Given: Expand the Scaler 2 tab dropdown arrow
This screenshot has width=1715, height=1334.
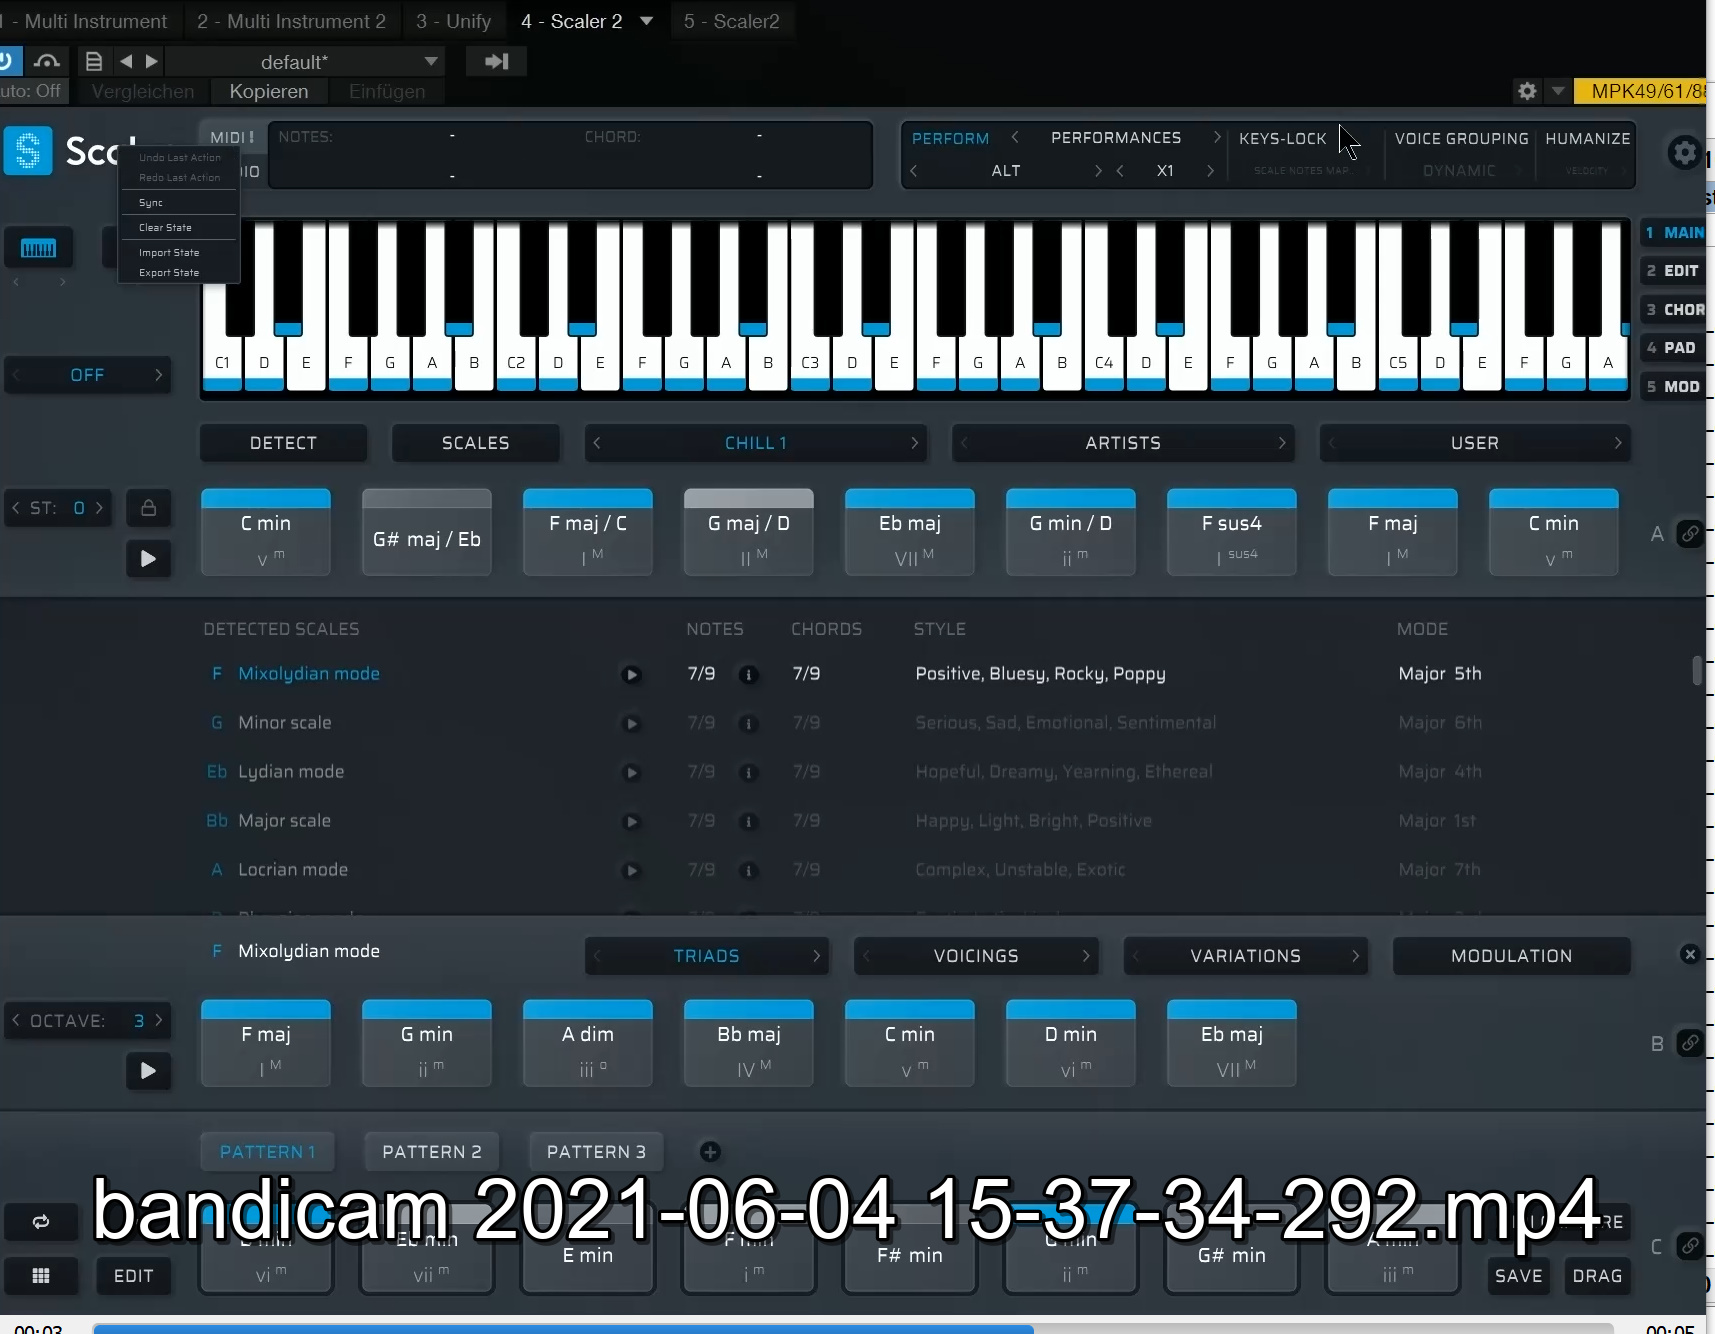Looking at the screenshot, I should [x=647, y=21].
